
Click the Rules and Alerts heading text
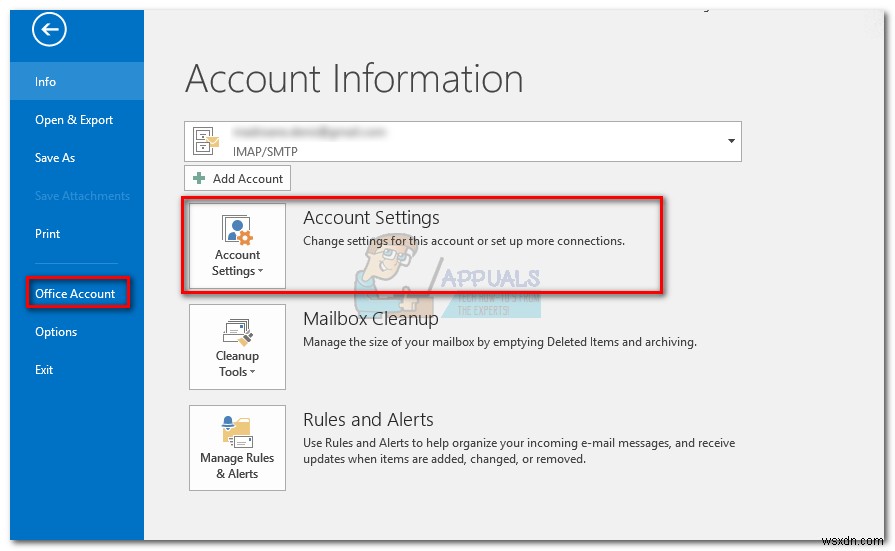pos(368,420)
